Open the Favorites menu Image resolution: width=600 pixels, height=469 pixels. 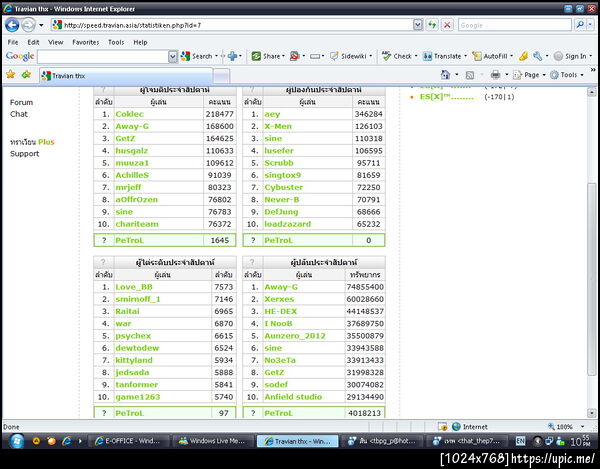coord(86,42)
